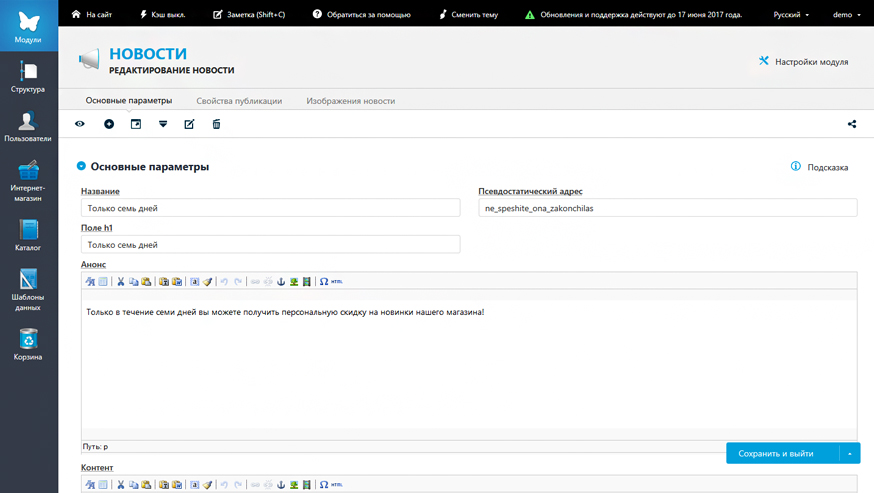The width and height of the screenshot is (874, 493).
Task: Click Insert link icon in Анонс editor
Action: pyautogui.click(x=255, y=282)
